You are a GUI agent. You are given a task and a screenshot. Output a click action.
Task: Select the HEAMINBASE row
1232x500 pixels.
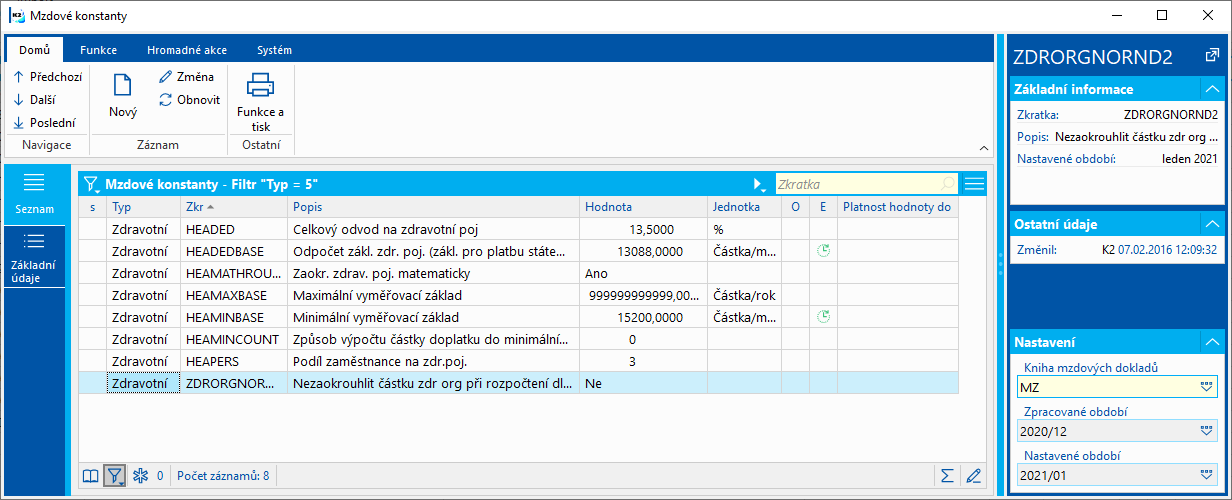(x=518, y=317)
